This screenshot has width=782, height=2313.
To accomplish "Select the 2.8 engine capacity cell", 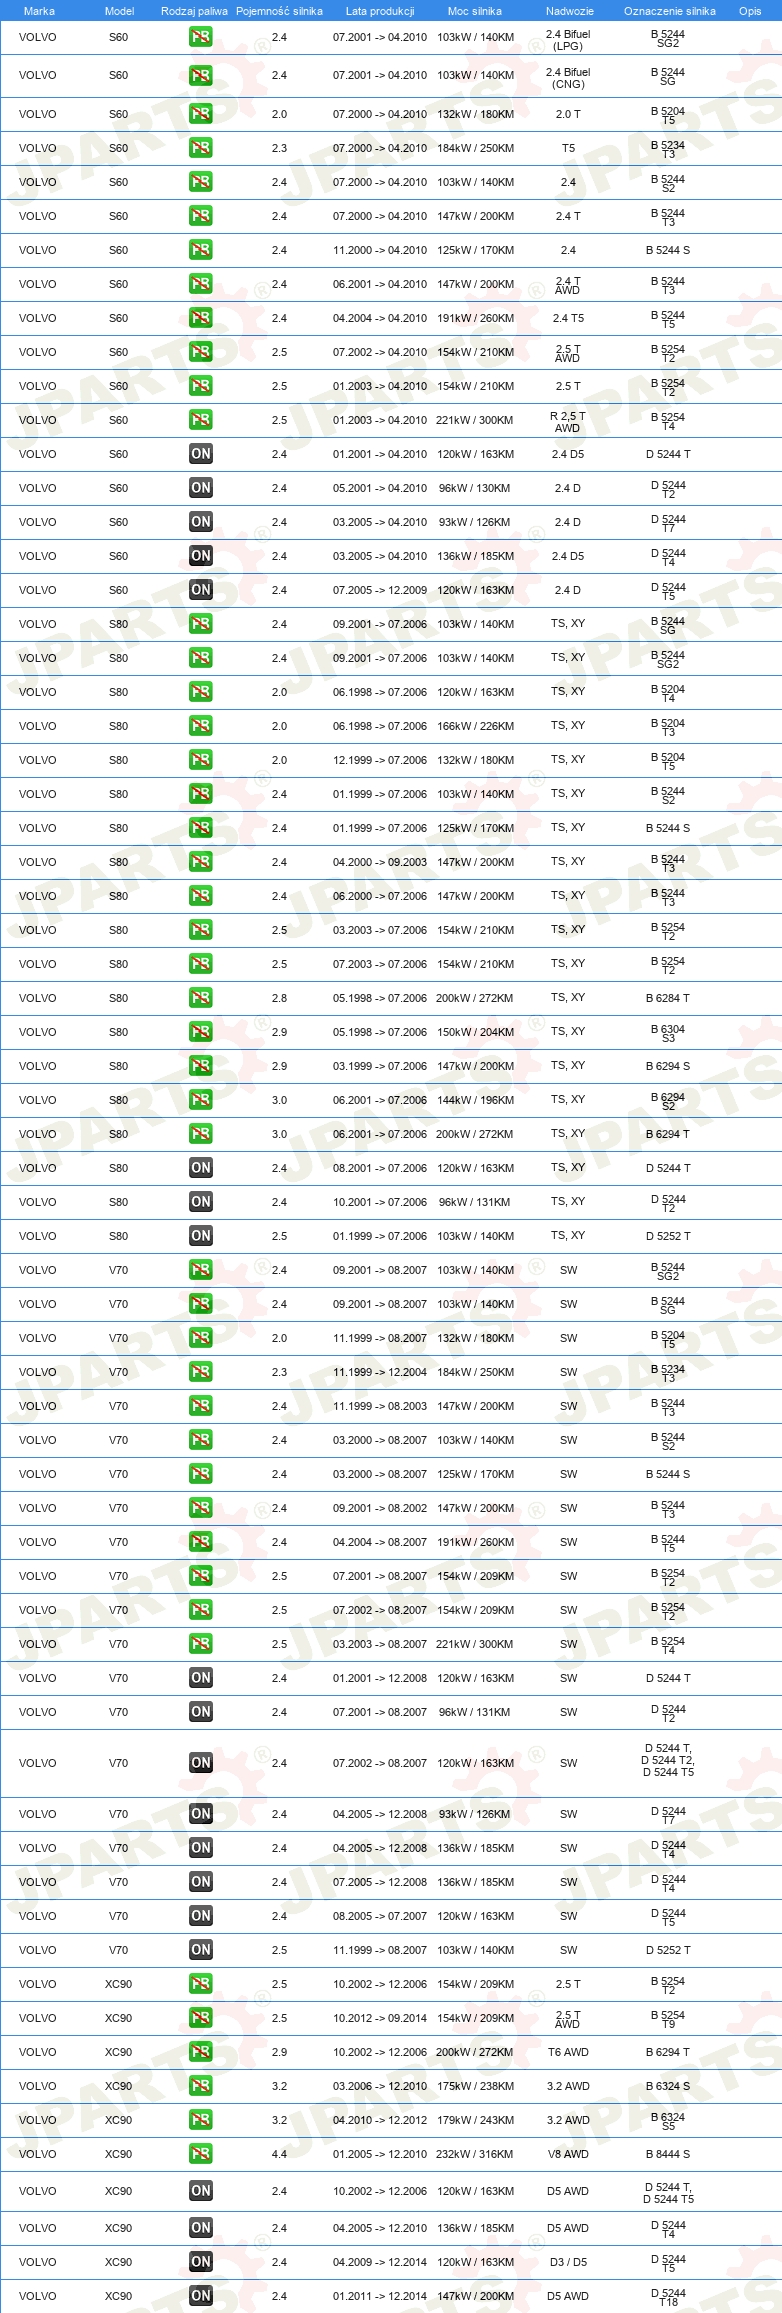I will coord(279,998).
